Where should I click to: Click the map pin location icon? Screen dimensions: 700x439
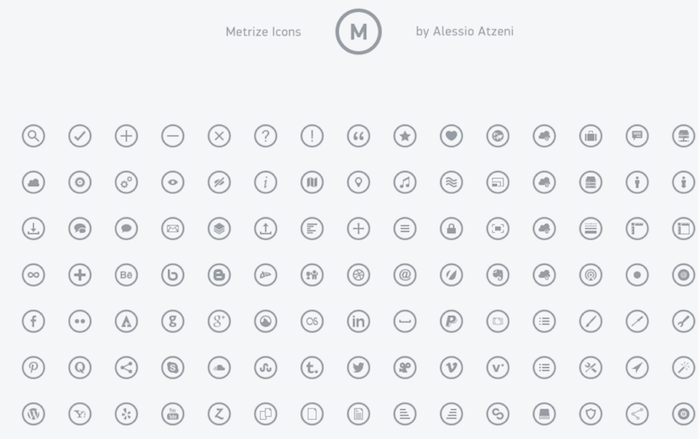[x=358, y=182]
